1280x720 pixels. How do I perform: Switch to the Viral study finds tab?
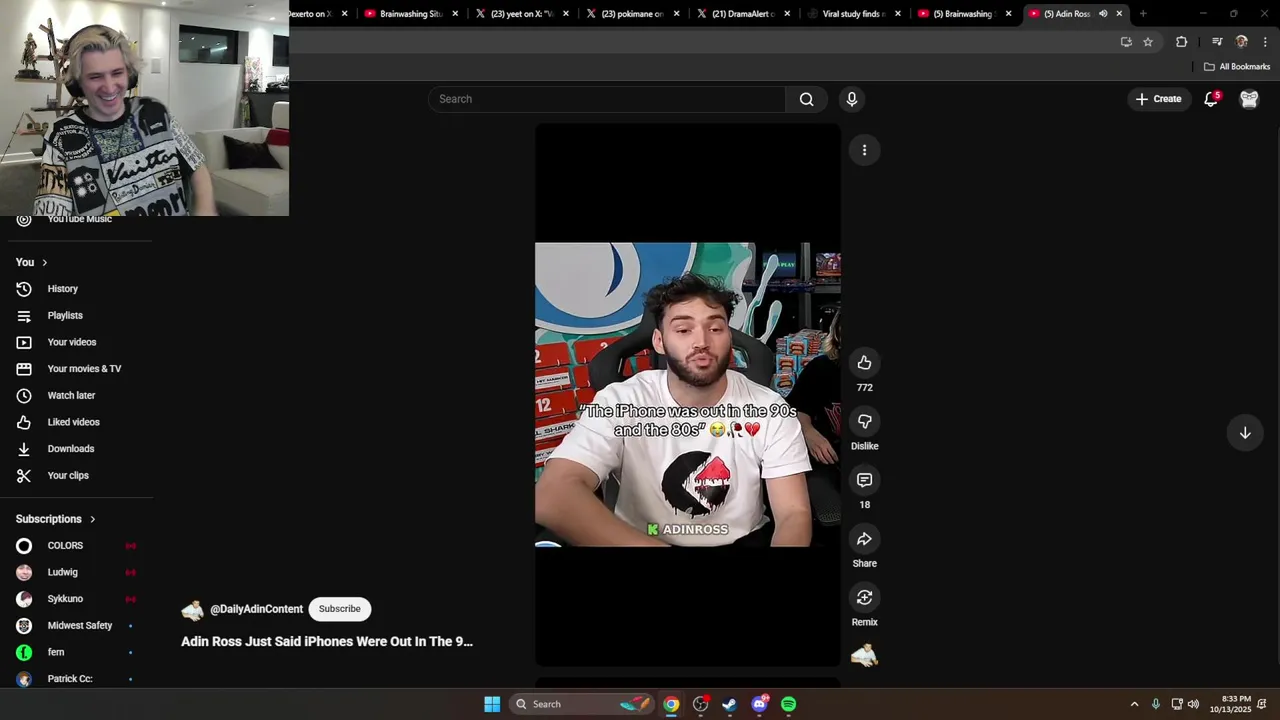click(852, 14)
